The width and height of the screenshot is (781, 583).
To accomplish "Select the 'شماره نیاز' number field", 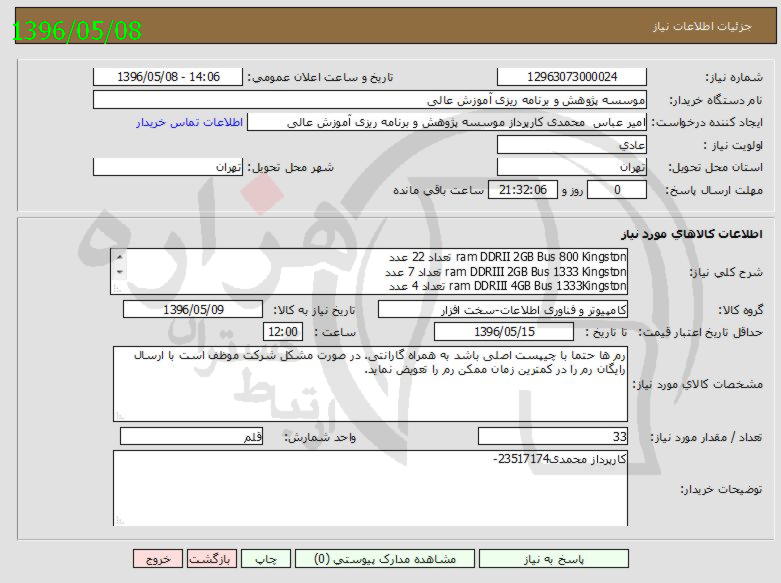I will click(x=572, y=77).
